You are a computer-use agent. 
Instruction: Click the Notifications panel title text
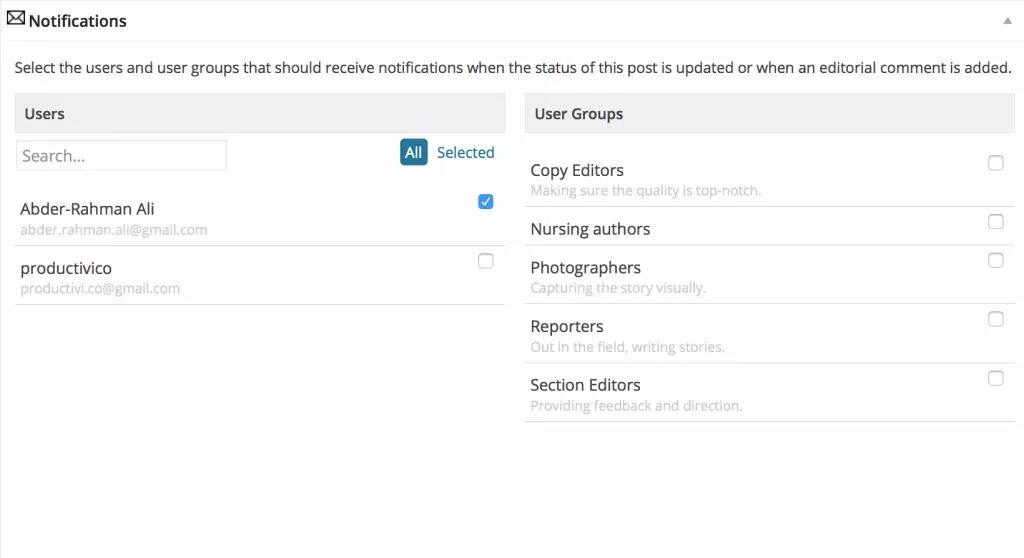point(78,20)
